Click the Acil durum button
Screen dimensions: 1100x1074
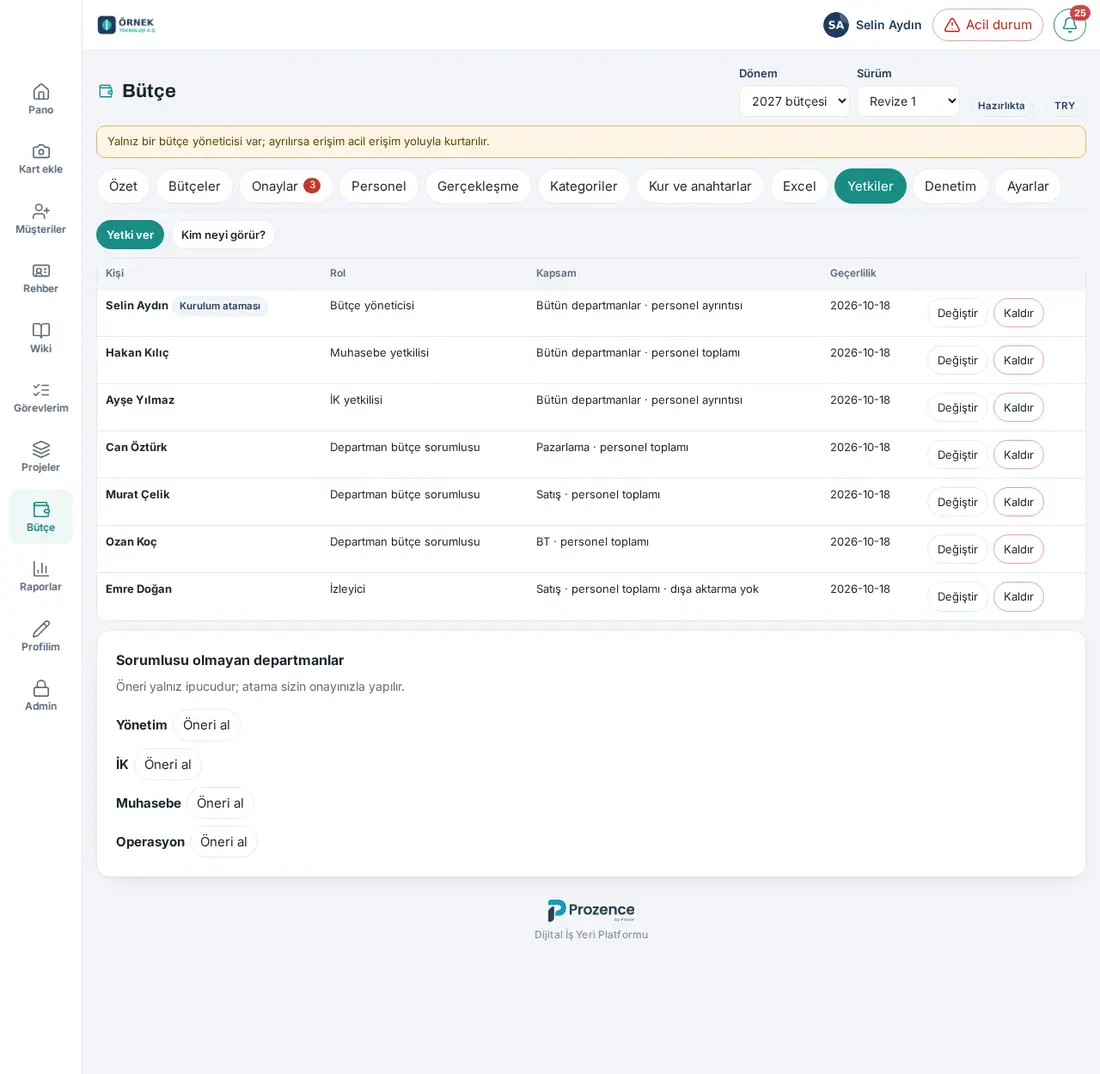click(988, 25)
